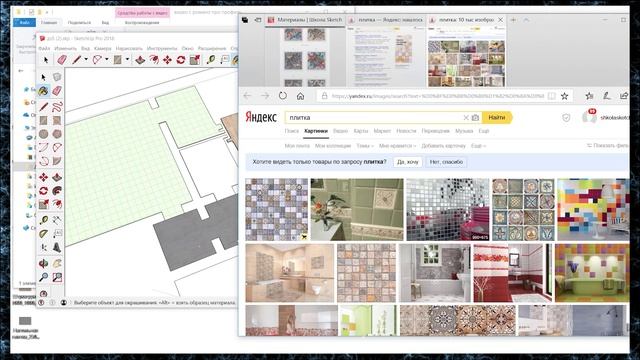Click Tape Measure in the top horizontal toolbar

(211, 60)
